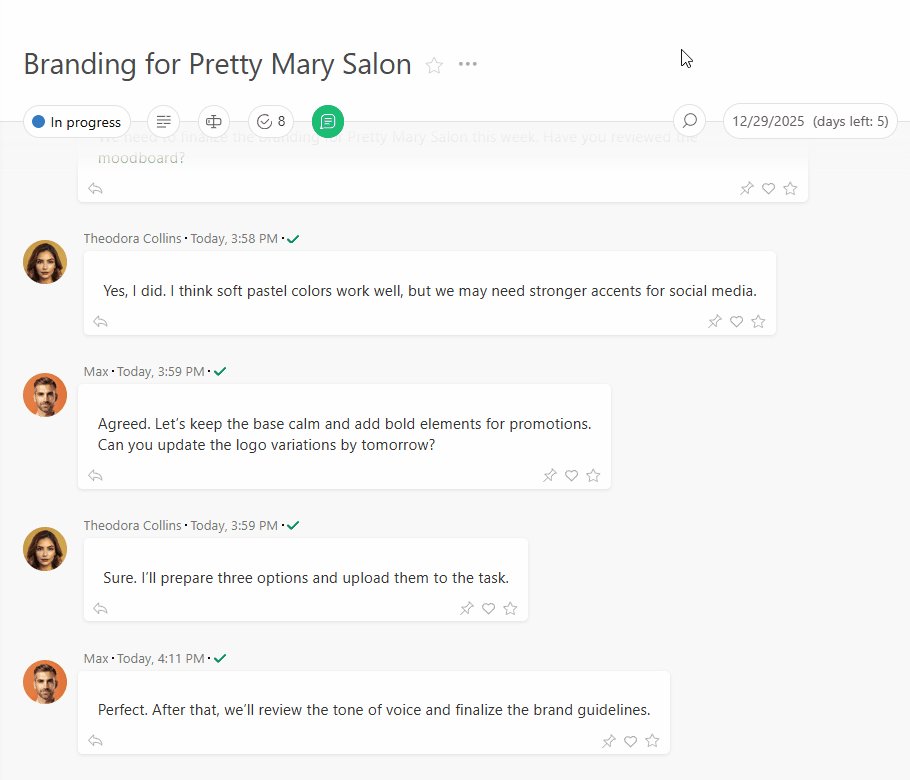Like Max's 3:59 PM message with the heart

tap(571, 476)
